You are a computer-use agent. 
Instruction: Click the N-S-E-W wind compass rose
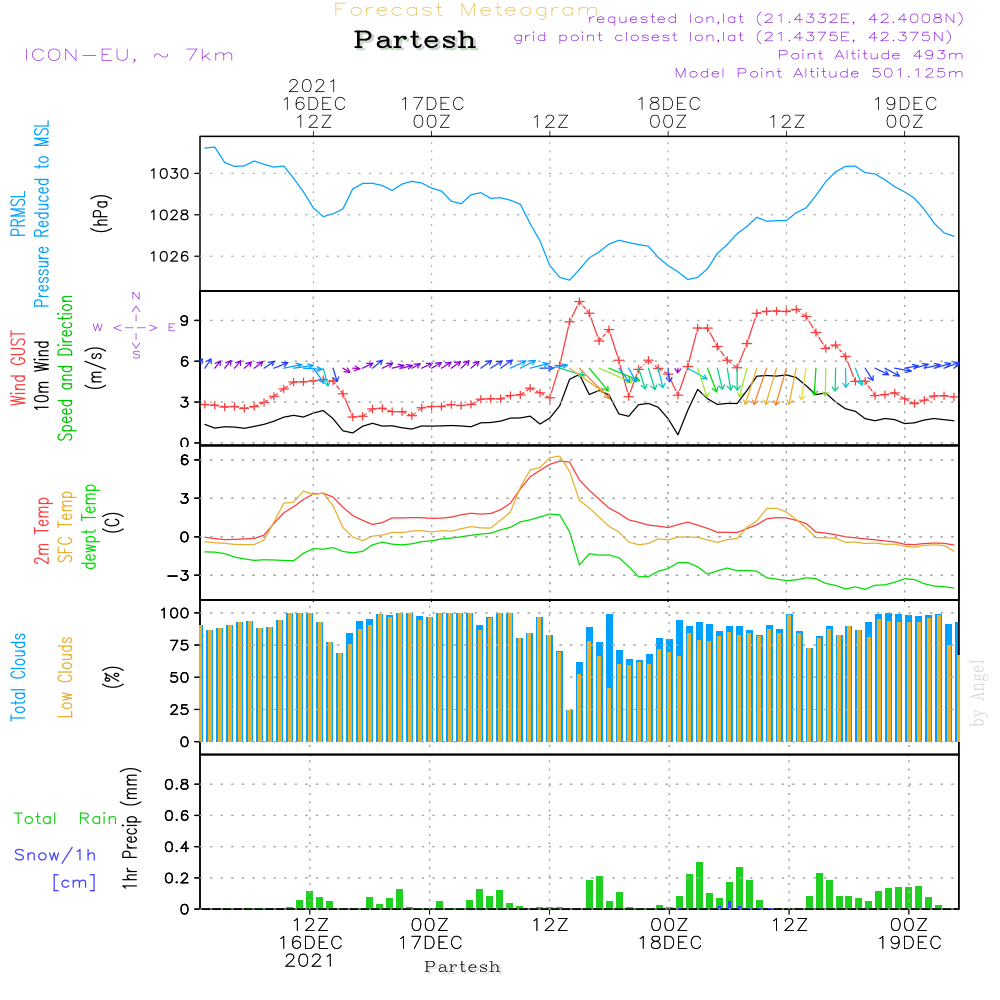pyautogui.click(x=135, y=326)
